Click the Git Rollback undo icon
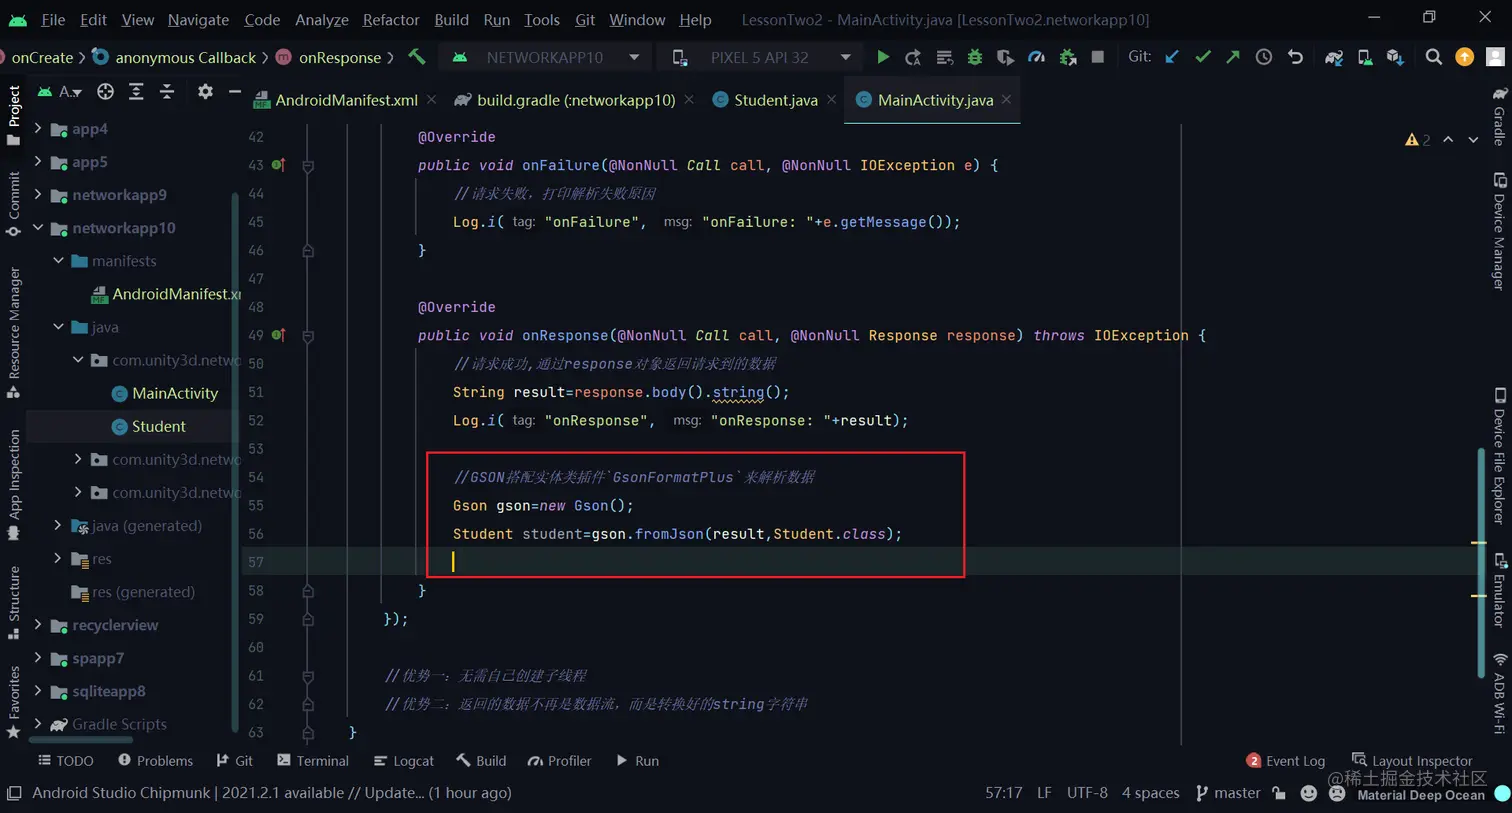This screenshot has width=1512, height=813. pos(1295,57)
